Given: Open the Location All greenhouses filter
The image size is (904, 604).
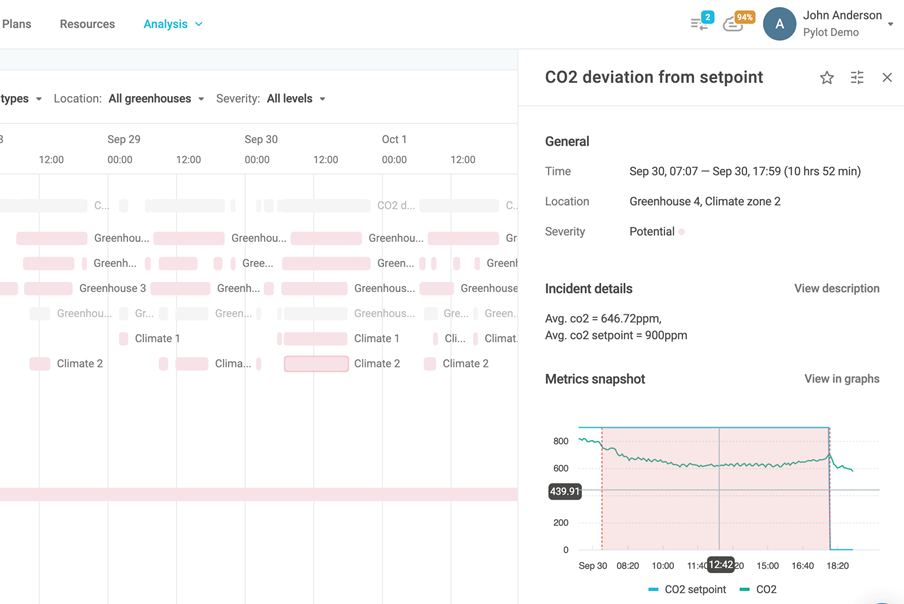Looking at the screenshot, I should [156, 99].
